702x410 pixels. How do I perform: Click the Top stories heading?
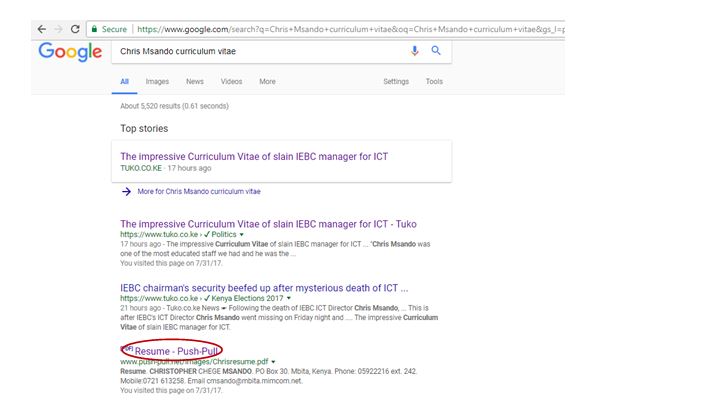pyautogui.click(x=144, y=128)
